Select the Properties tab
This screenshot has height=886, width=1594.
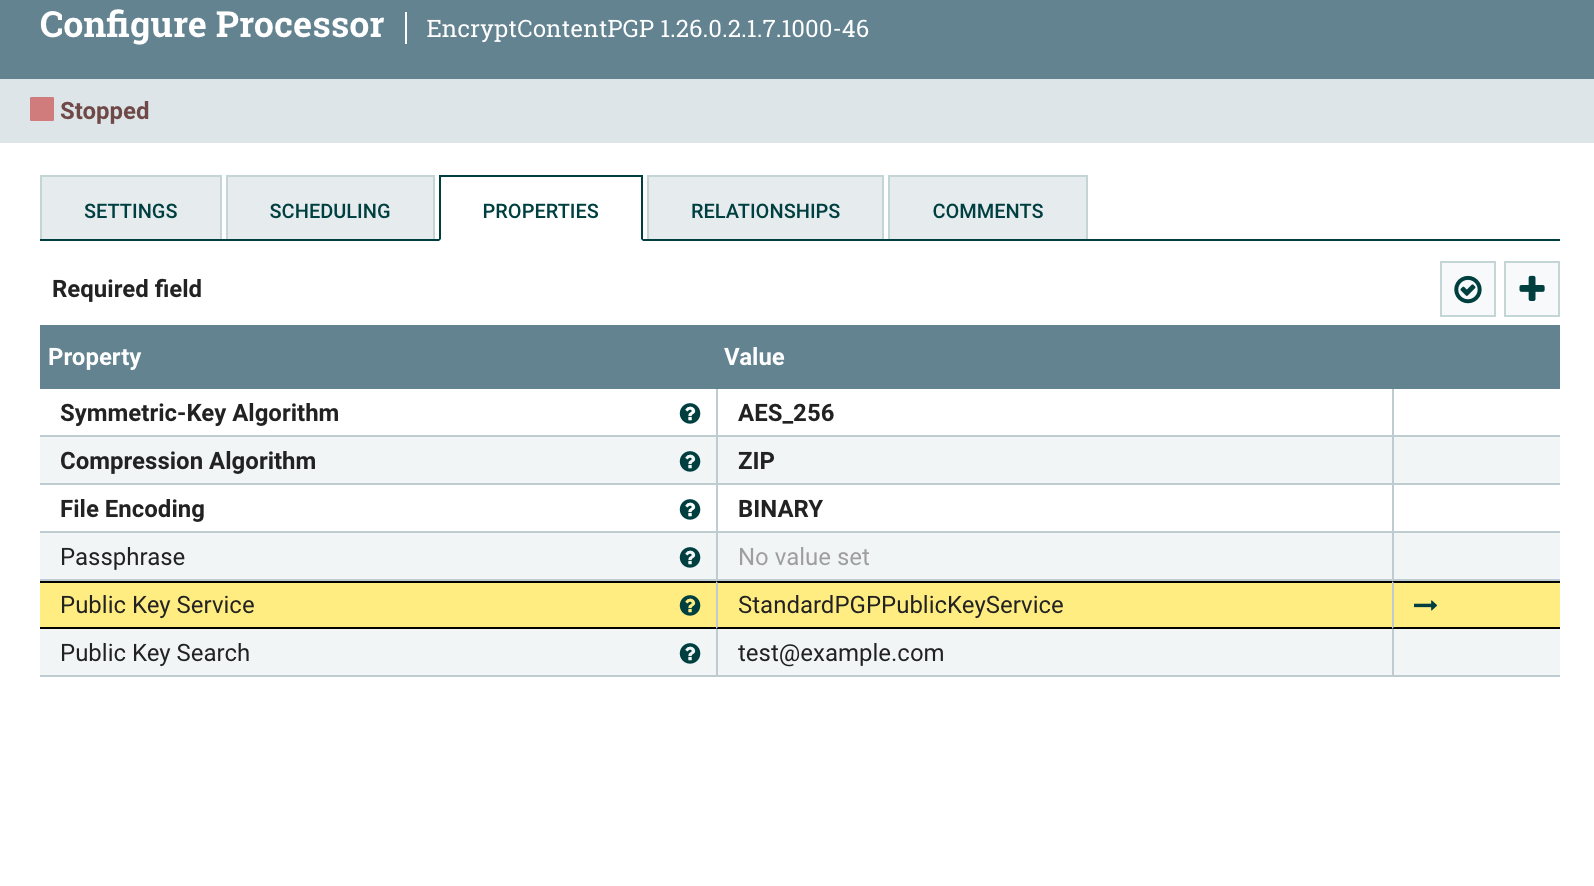point(541,208)
